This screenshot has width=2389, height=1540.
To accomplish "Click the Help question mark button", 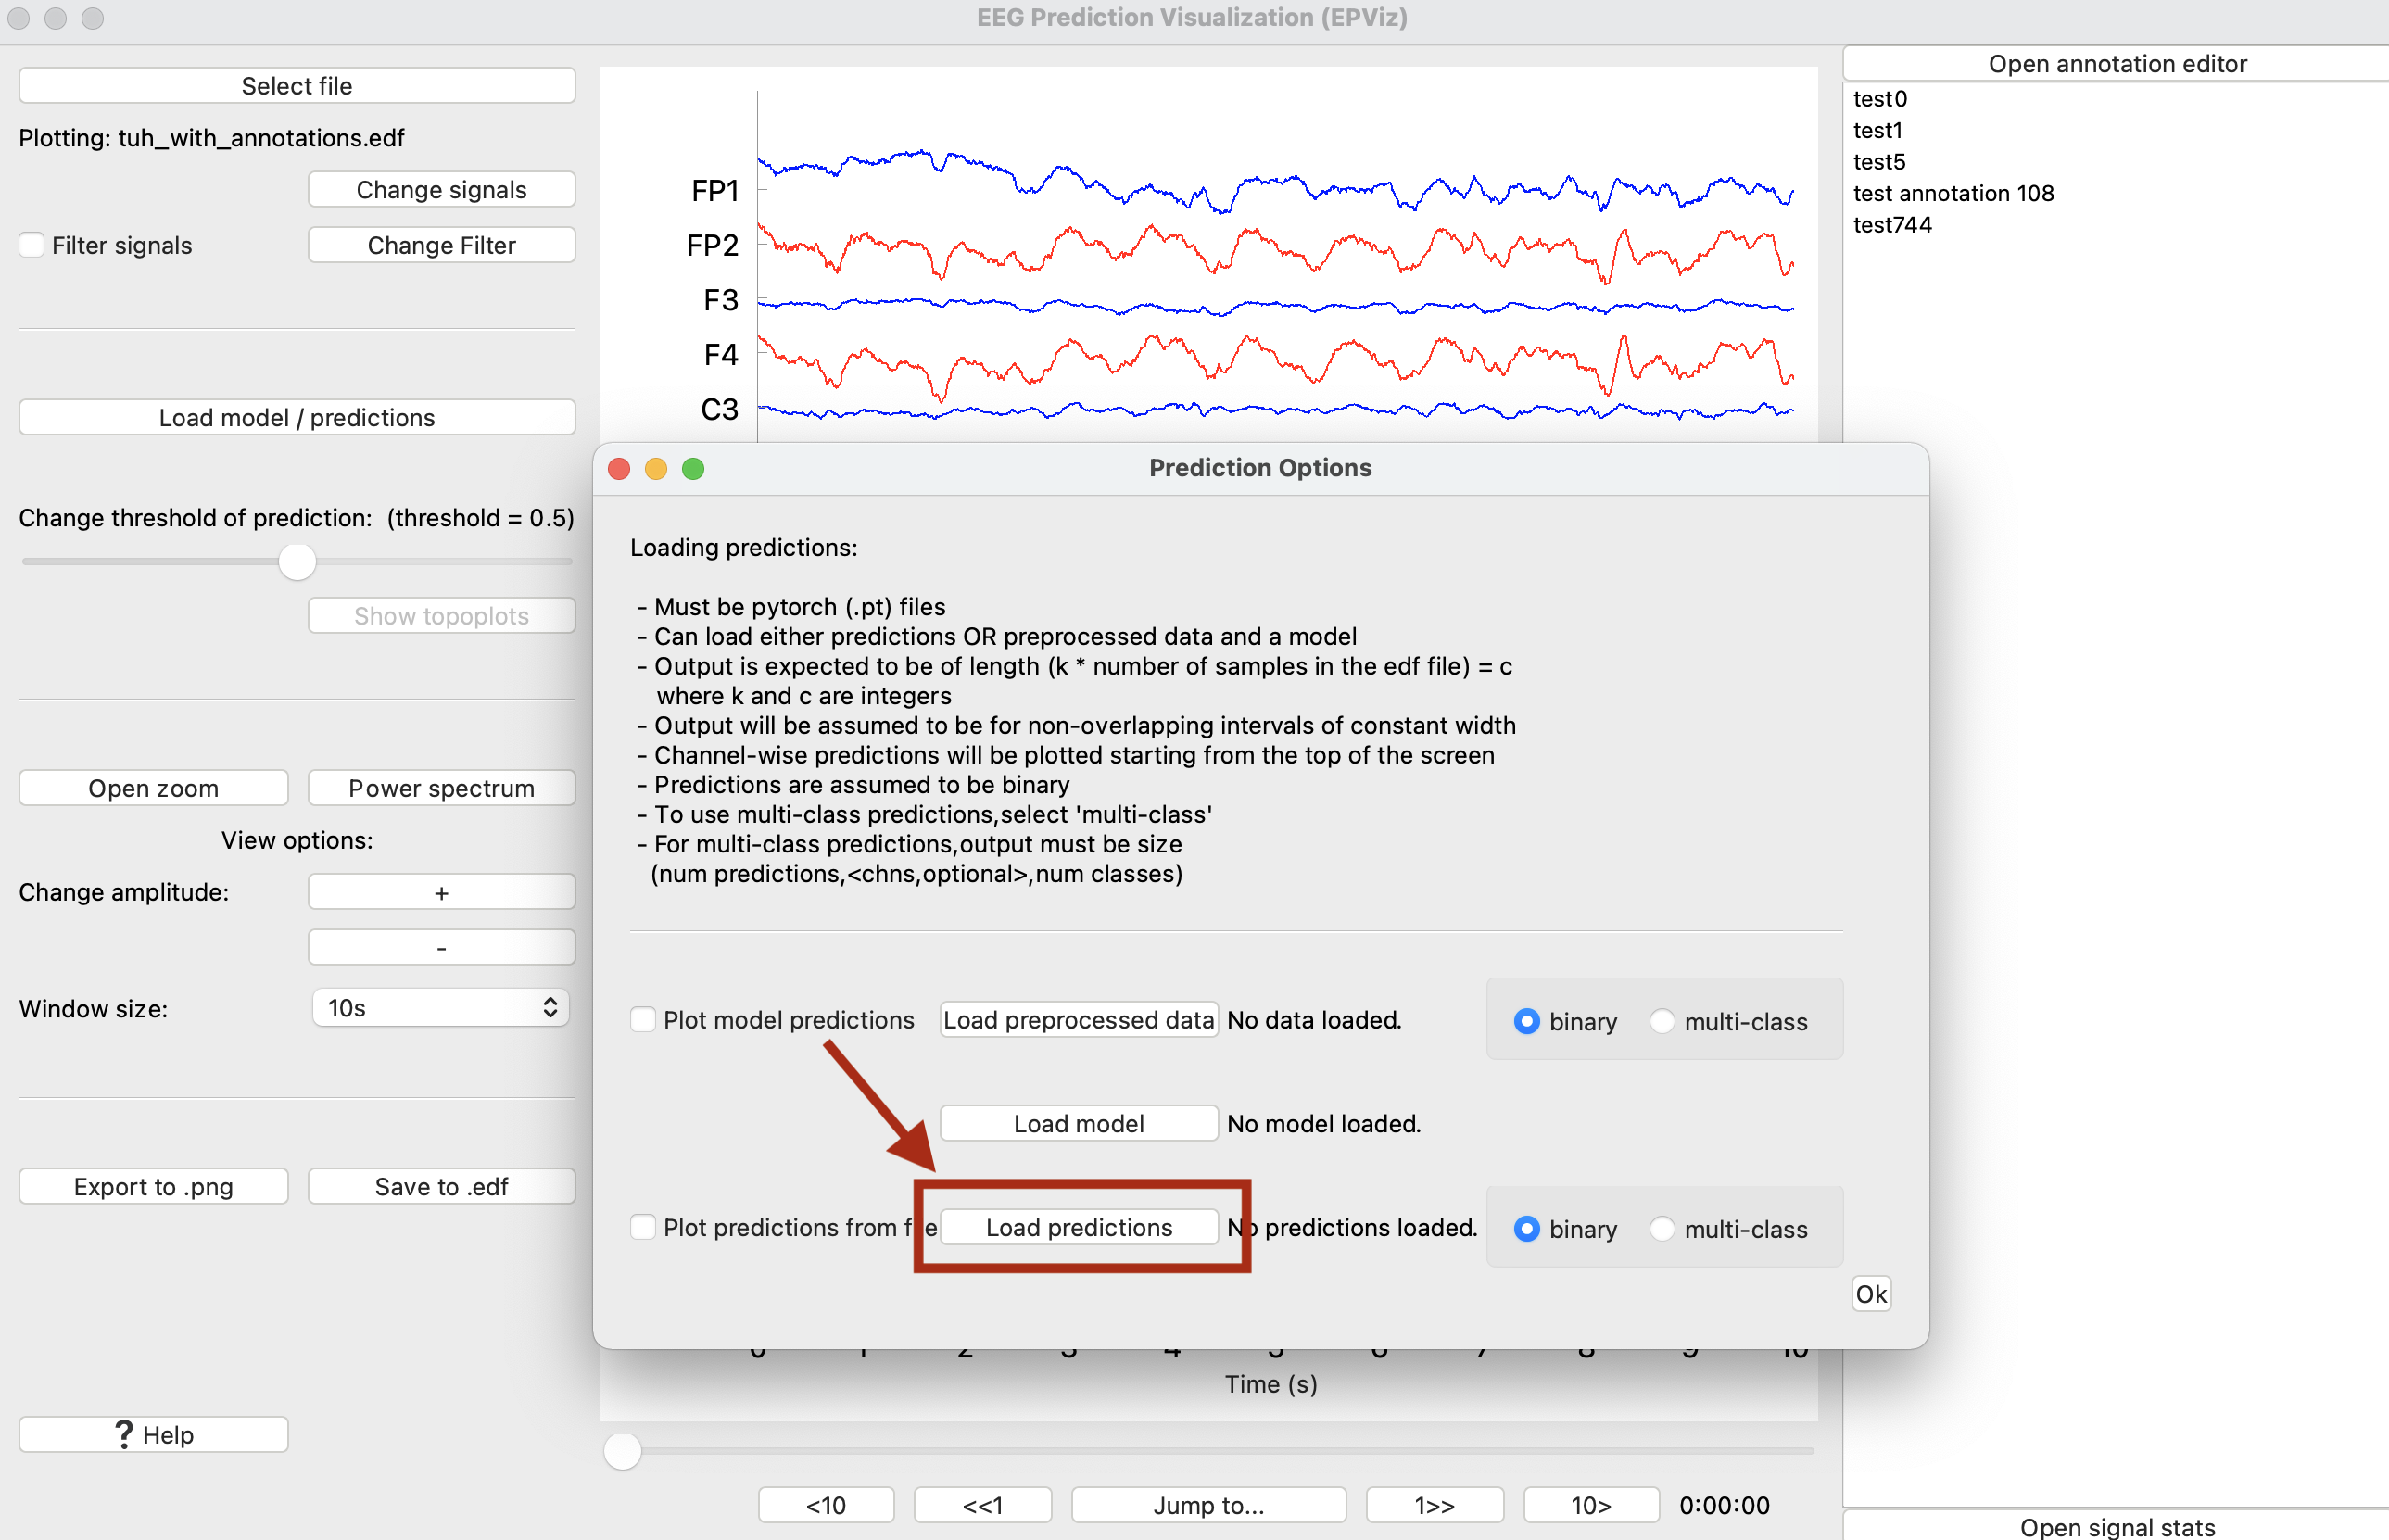I will click(x=153, y=1434).
